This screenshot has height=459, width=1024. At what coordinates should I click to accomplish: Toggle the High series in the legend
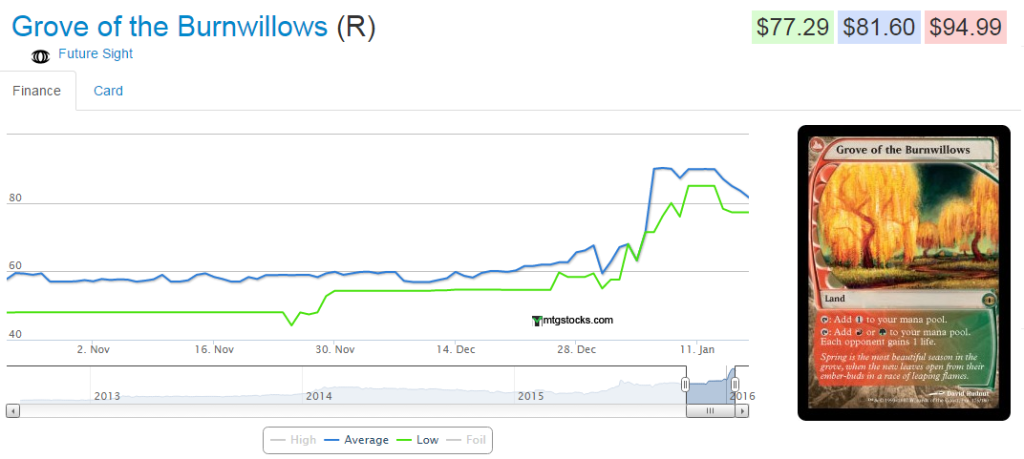coord(293,440)
